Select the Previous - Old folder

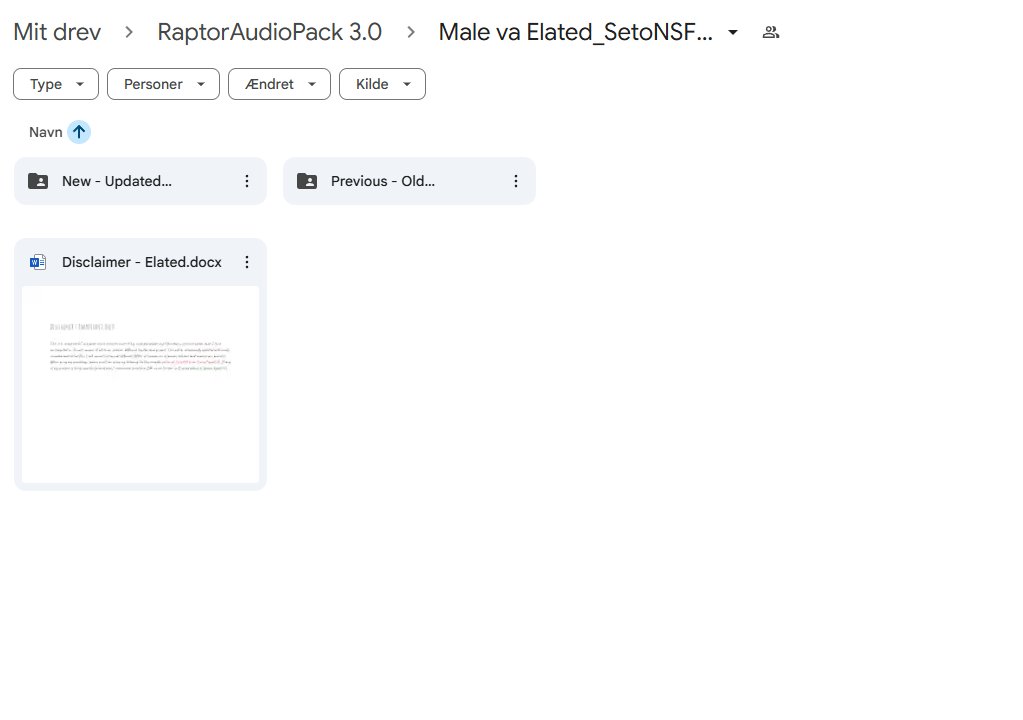(409, 181)
